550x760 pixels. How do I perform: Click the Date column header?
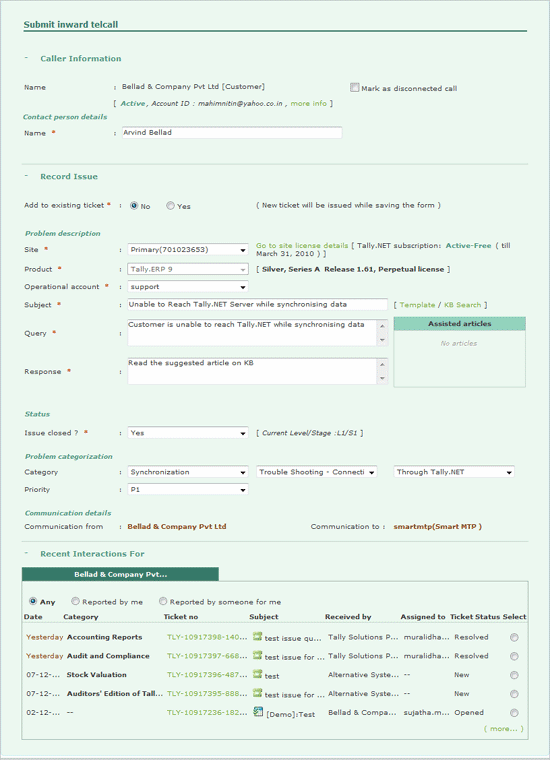click(x=33, y=617)
